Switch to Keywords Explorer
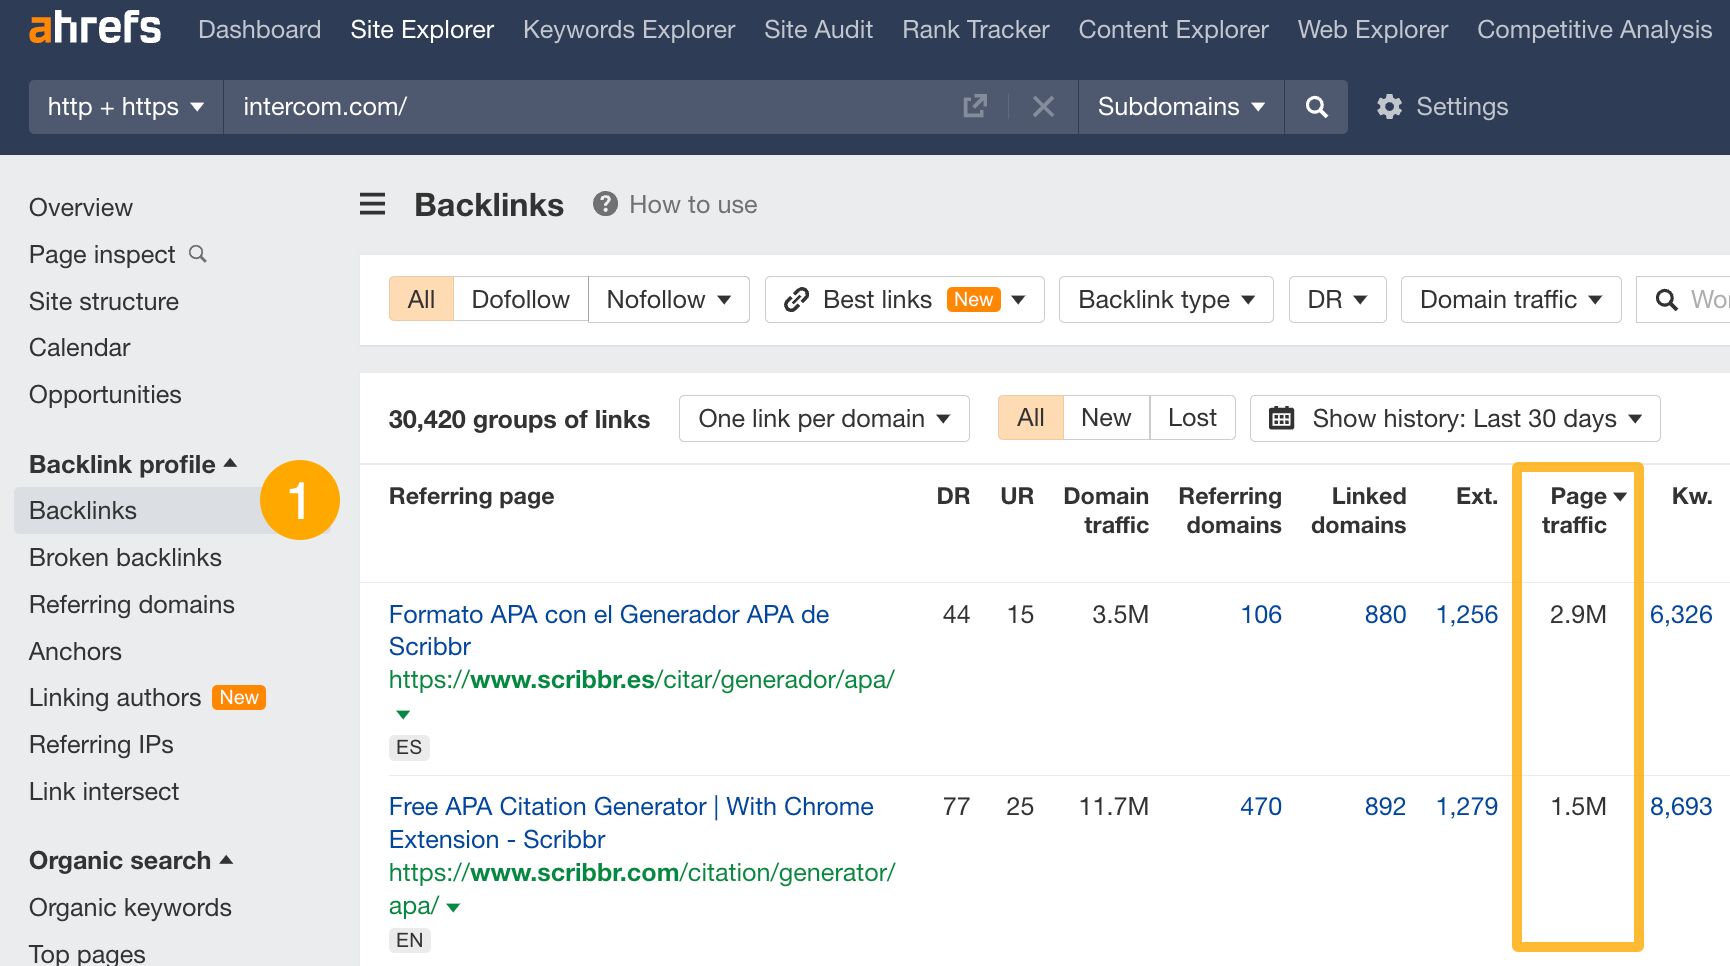The width and height of the screenshot is (1730, 966). (628, 30)
